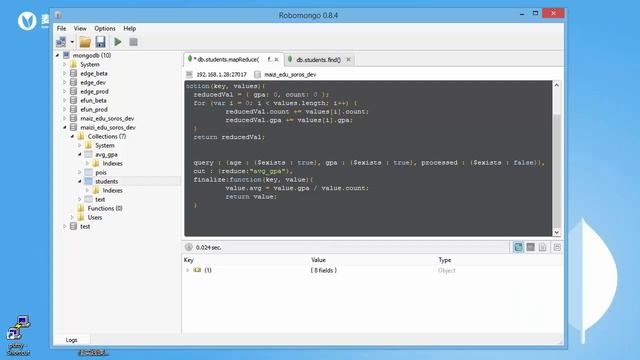640x360 pixels.
Task: Click the Open file folder toolbar icon
Action: [85, 42]
